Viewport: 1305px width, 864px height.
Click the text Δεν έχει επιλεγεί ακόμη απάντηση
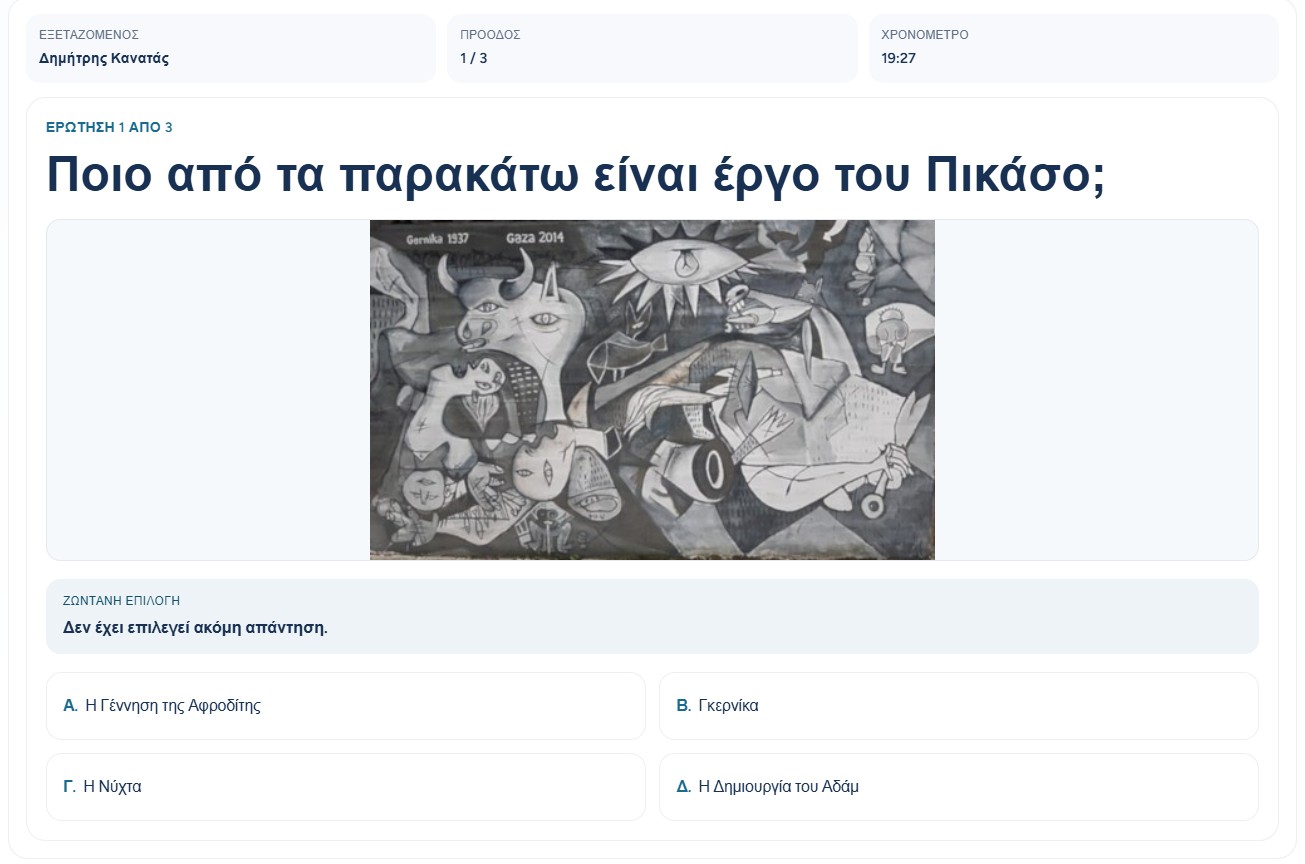[195, 628]
